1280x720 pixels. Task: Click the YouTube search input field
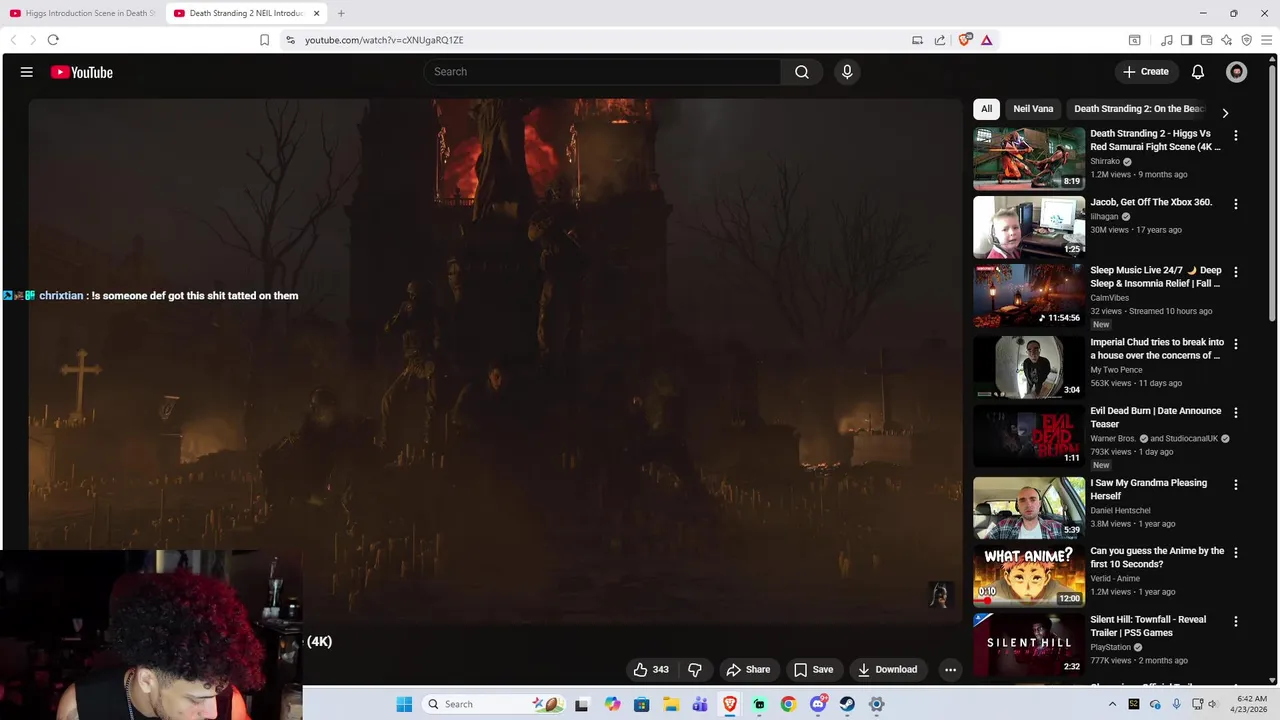[602, 72]
